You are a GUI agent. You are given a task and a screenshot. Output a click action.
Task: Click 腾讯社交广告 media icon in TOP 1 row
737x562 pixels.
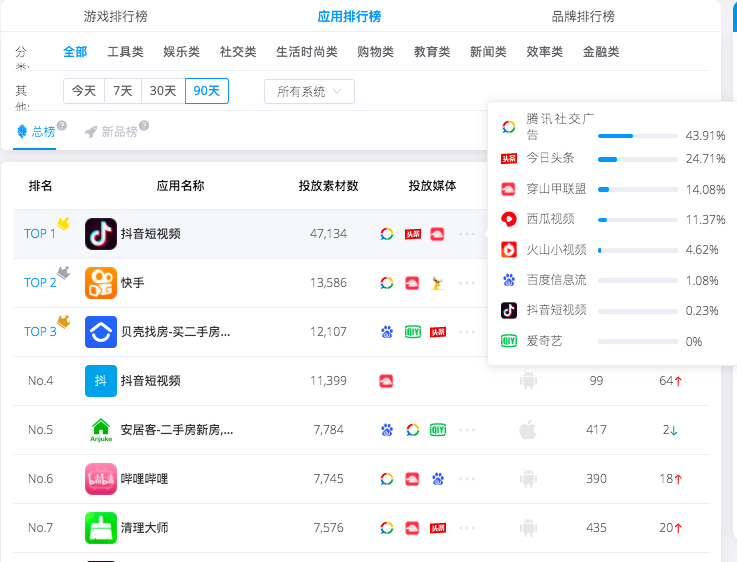[x=387, y=234]
